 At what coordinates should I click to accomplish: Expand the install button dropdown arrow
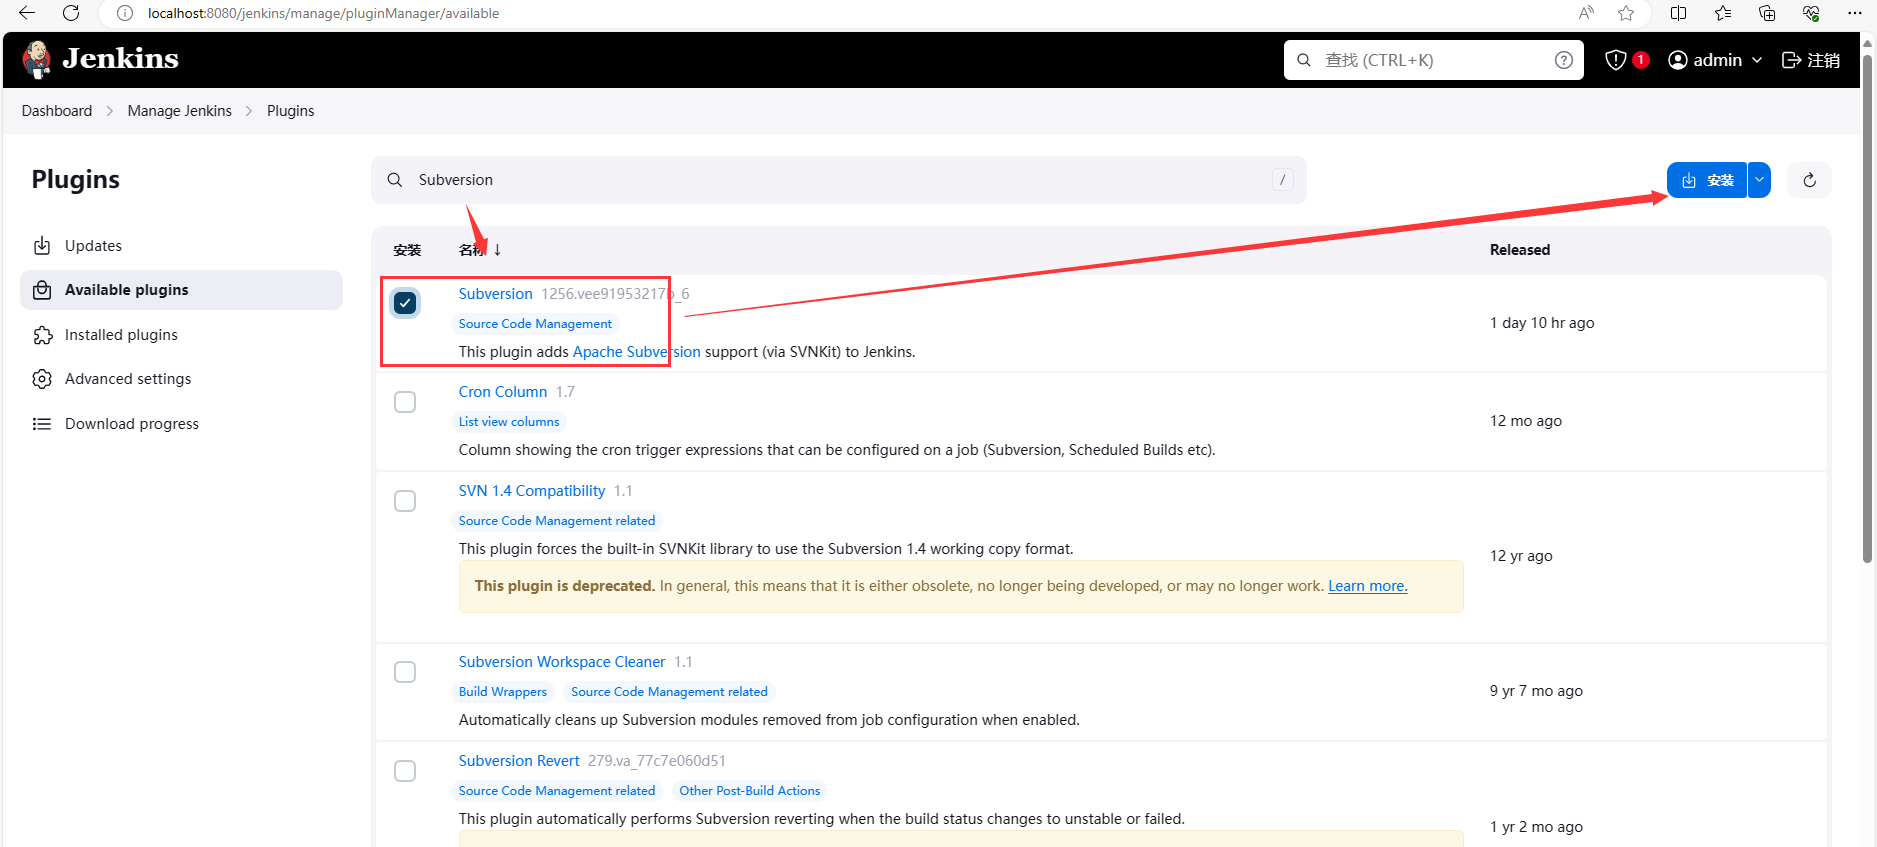pyautogui.click(x=1759, y=180)
